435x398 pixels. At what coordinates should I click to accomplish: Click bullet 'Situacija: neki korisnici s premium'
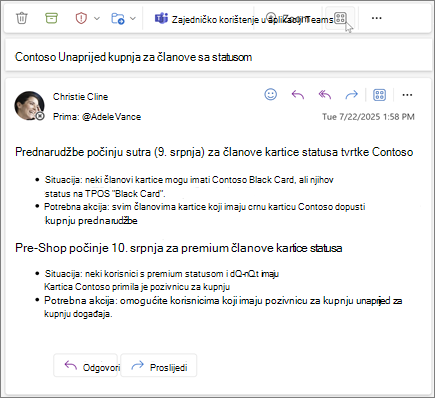(x=162, y=280)
